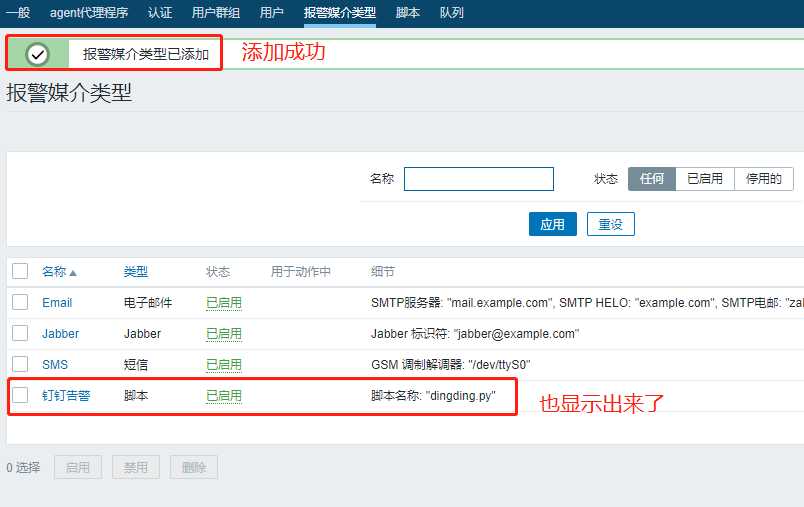The height and width of the screenshot is (507, 804).
Task: Go to the 用户群组 tab
Action: click(216, 12)
